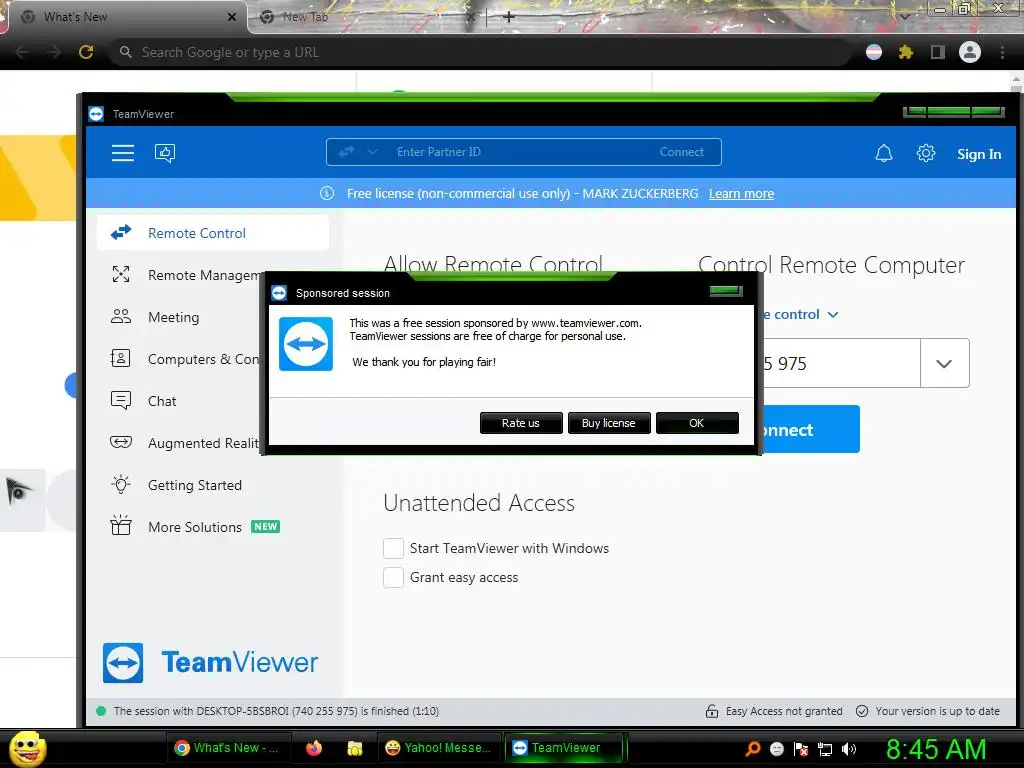
Task: Click 'Easy Access not granted' text
Action: (x=784, y=711)
